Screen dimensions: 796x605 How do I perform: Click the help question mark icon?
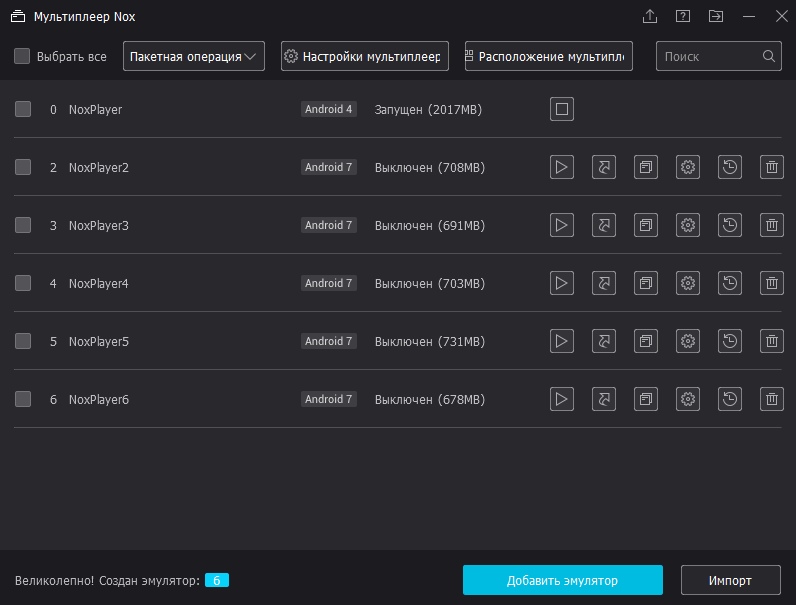pos(683,16)
